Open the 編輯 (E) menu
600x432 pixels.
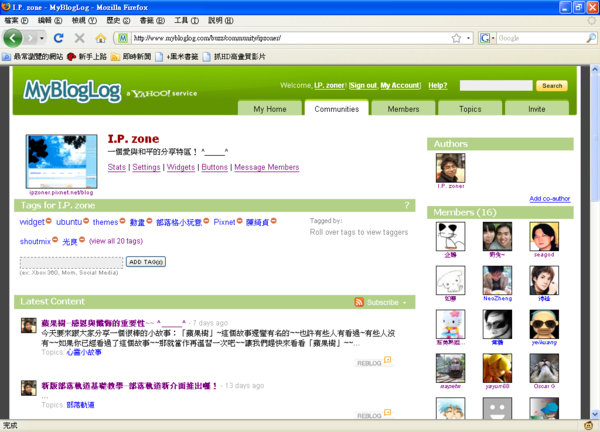50,21
